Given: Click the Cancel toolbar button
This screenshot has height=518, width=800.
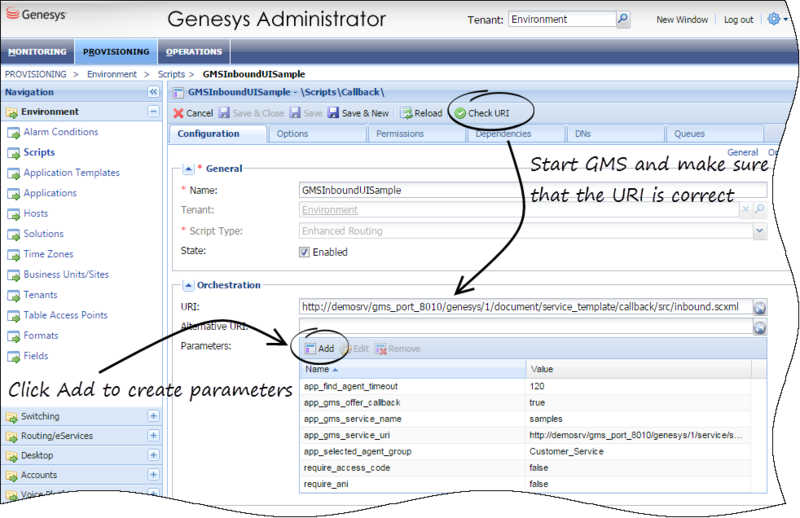Looking at the screenshot, I should point(193,113).
